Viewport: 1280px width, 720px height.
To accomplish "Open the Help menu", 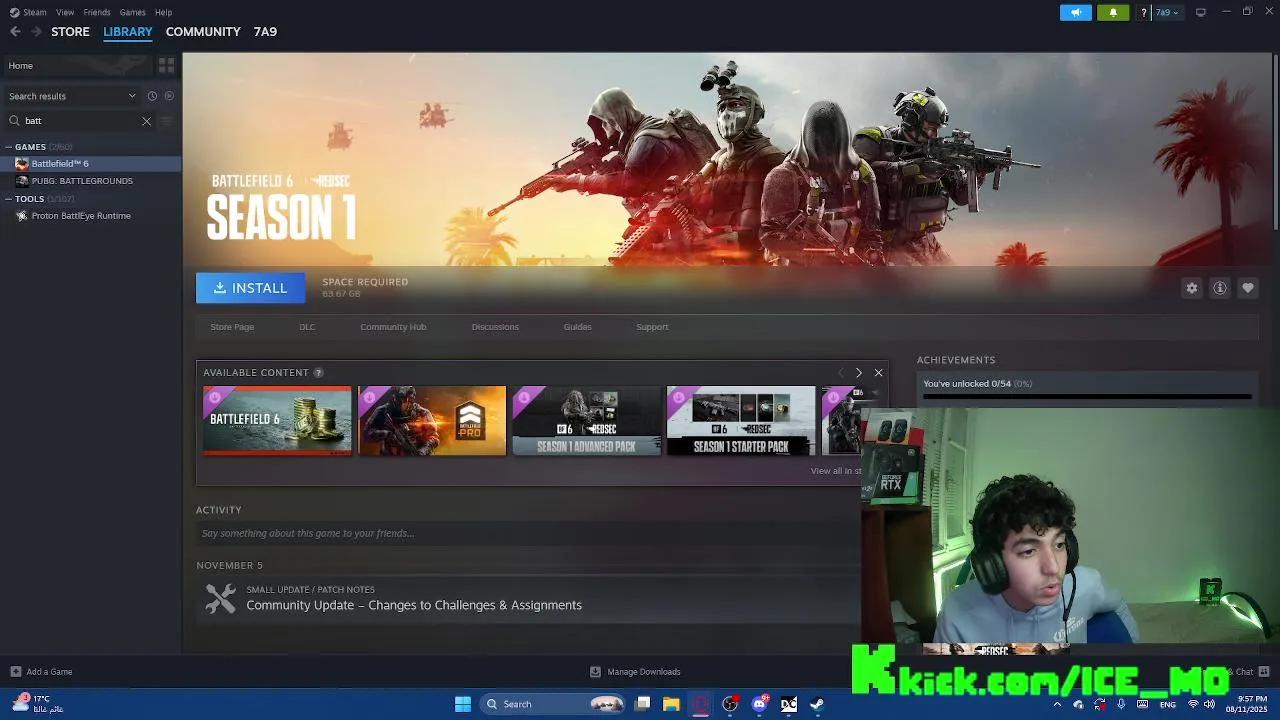I will [x=163, y=12].
